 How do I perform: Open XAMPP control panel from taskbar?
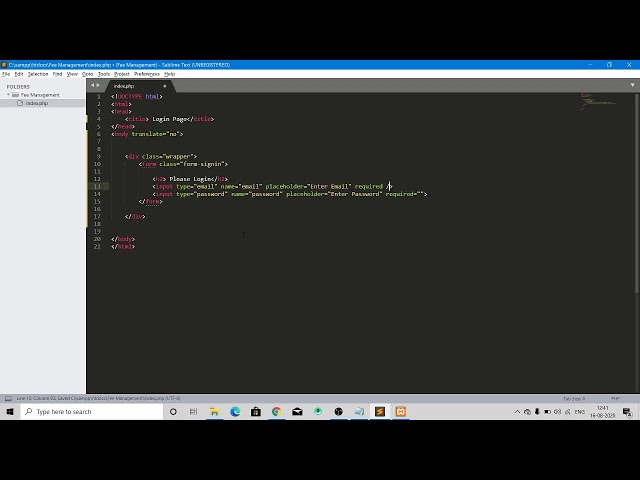401,412
